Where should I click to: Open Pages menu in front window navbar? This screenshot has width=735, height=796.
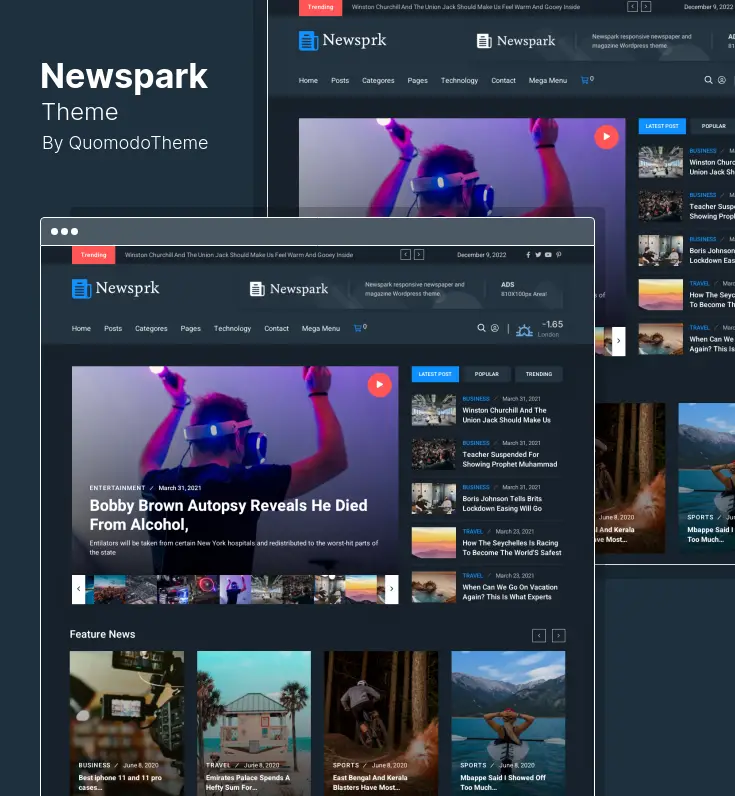point(190,328)
